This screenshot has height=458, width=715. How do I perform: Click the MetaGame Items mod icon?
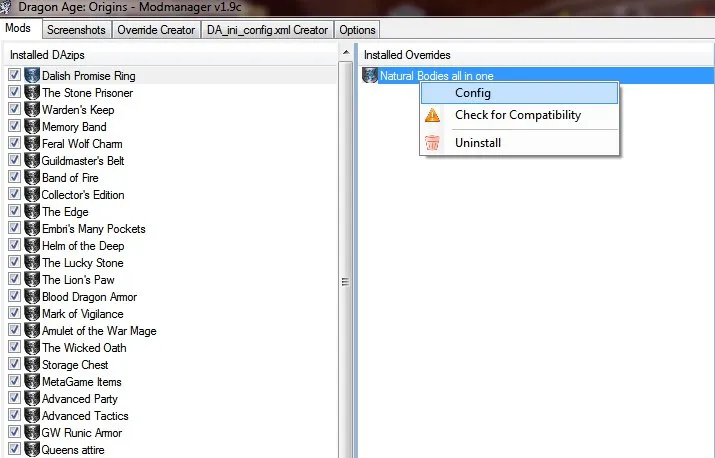pyautogui.click(x=32, y=381)
